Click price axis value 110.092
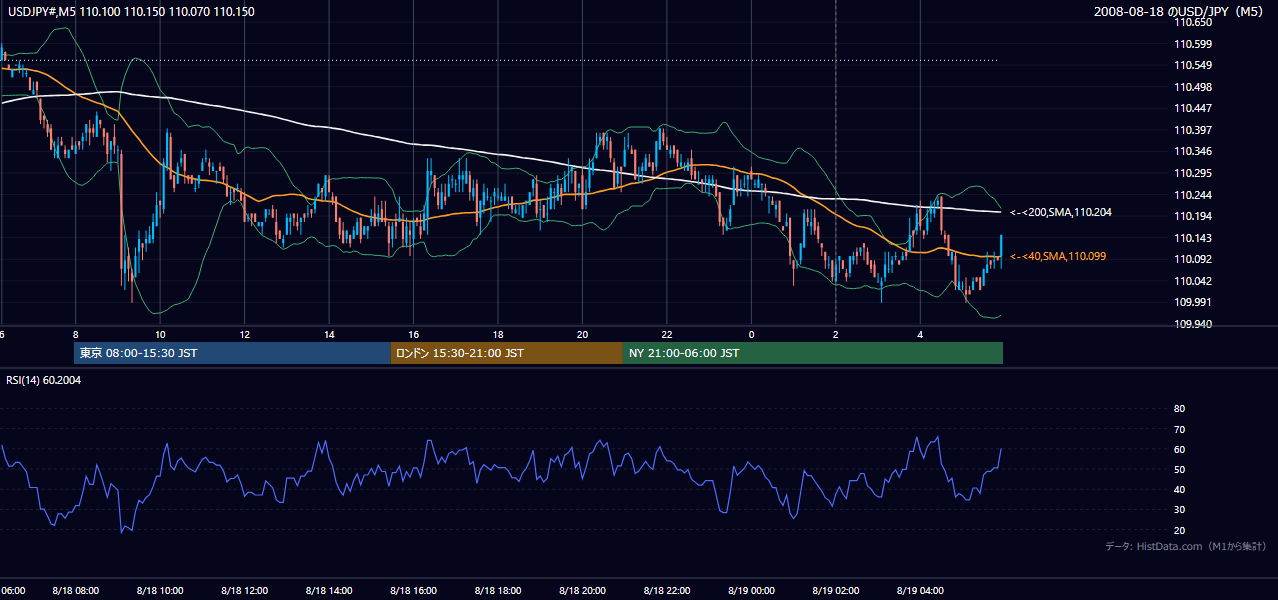 click(1195, 259)
